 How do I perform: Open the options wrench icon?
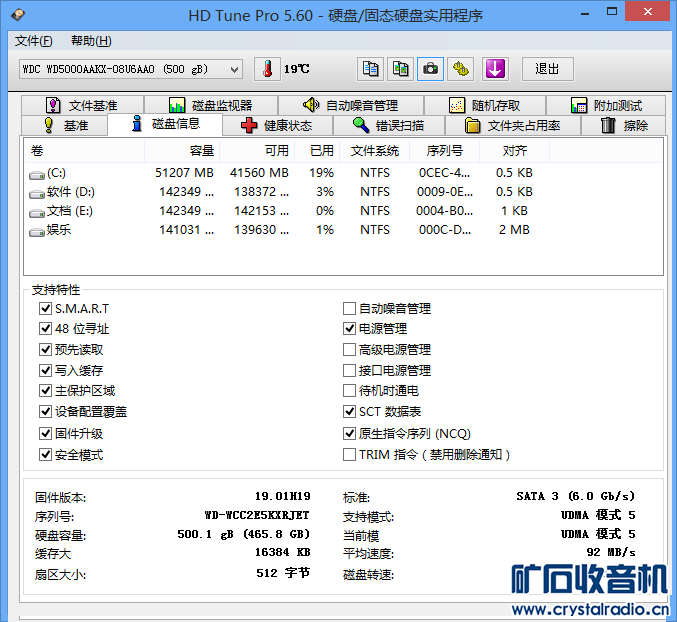(460, 69)
